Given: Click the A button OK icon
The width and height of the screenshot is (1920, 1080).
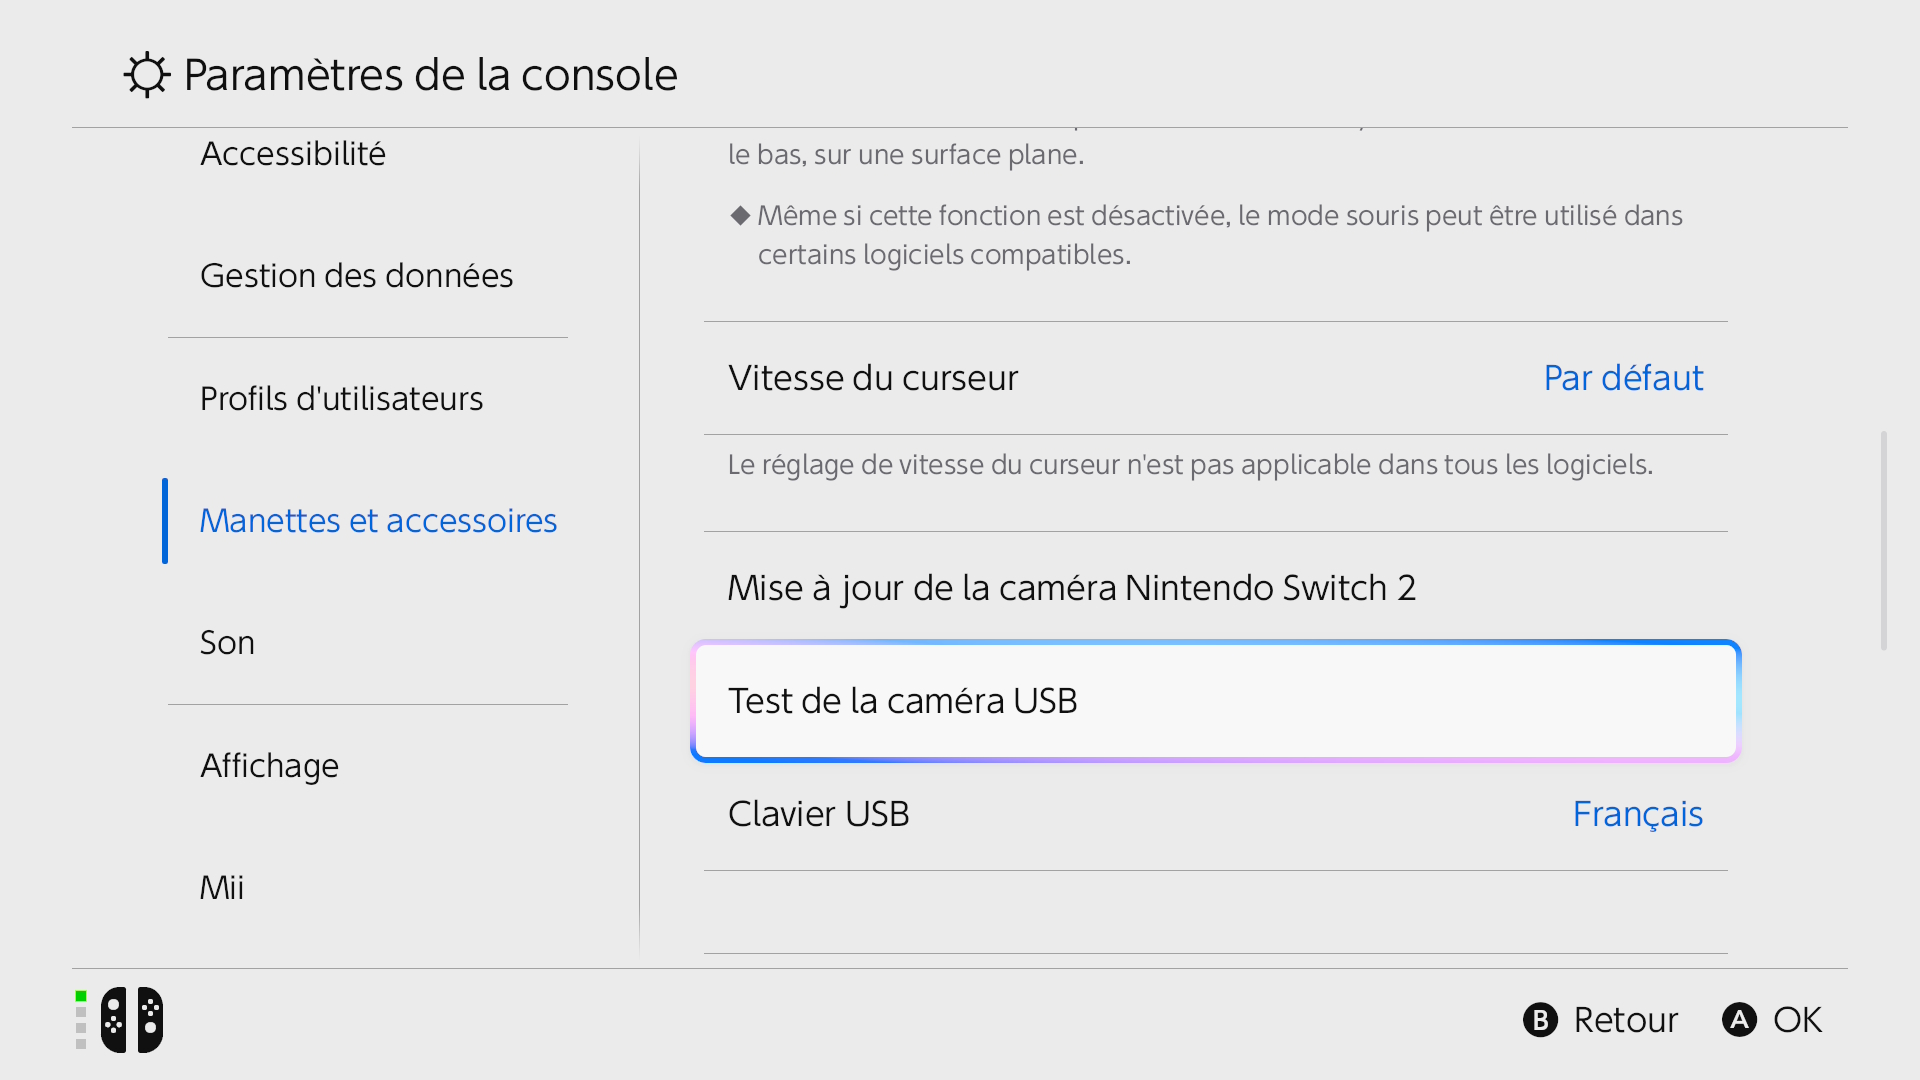Looking at the screenshot, I should click(x=1739, y=1020).
